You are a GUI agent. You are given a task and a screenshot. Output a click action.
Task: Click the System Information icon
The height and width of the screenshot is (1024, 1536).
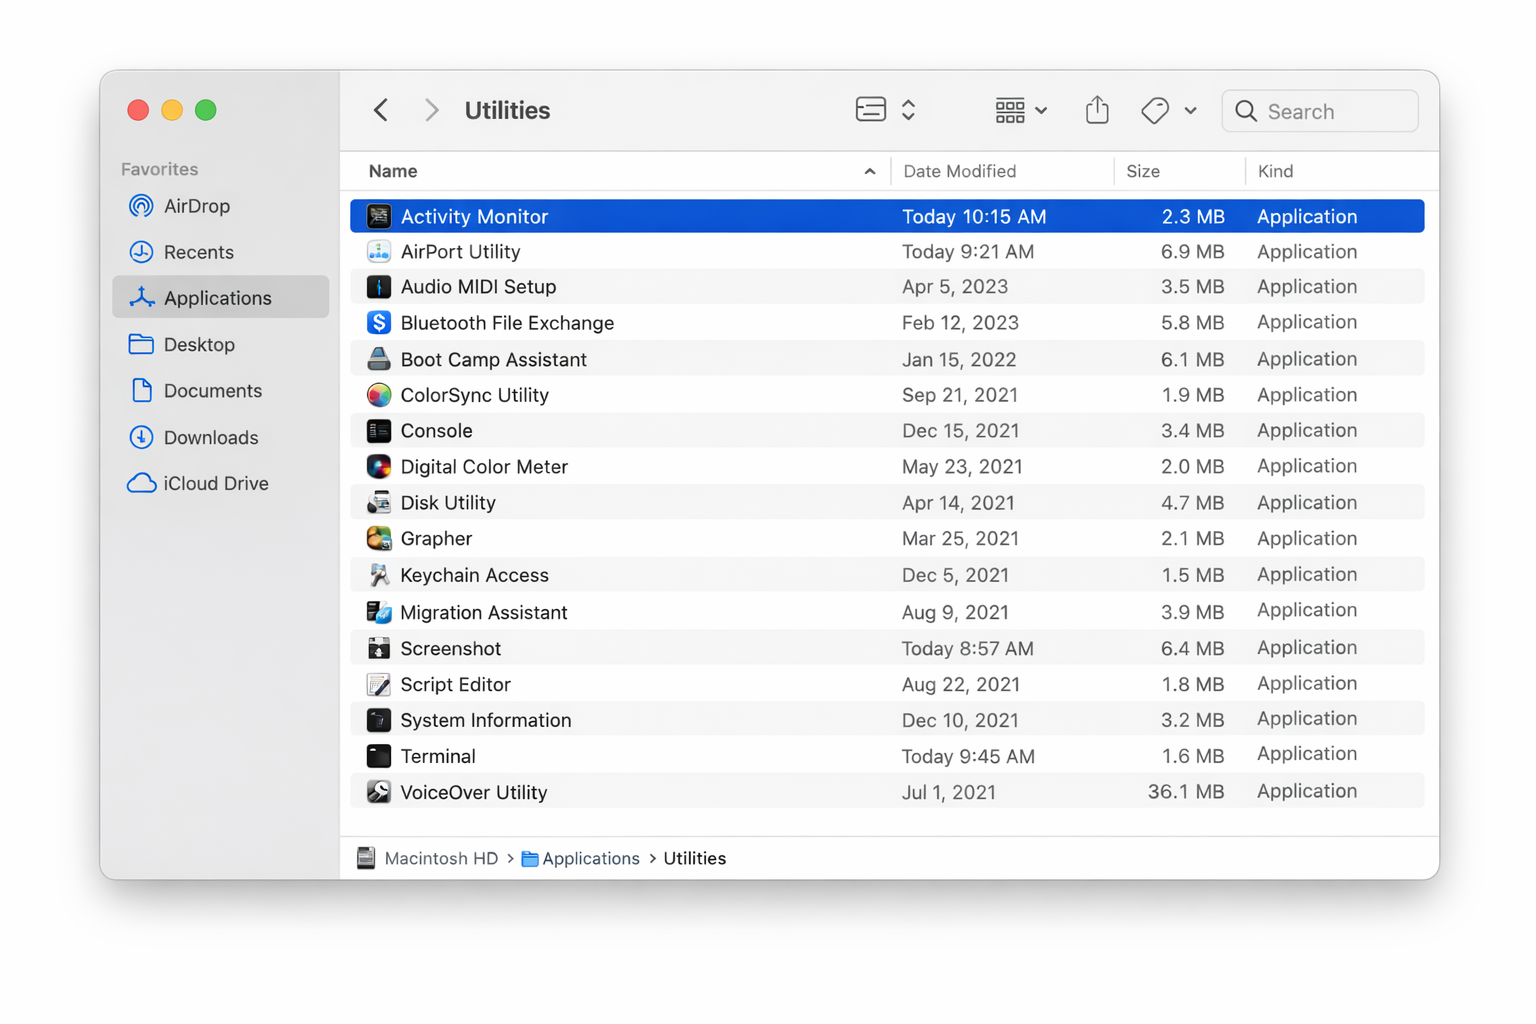378,720
